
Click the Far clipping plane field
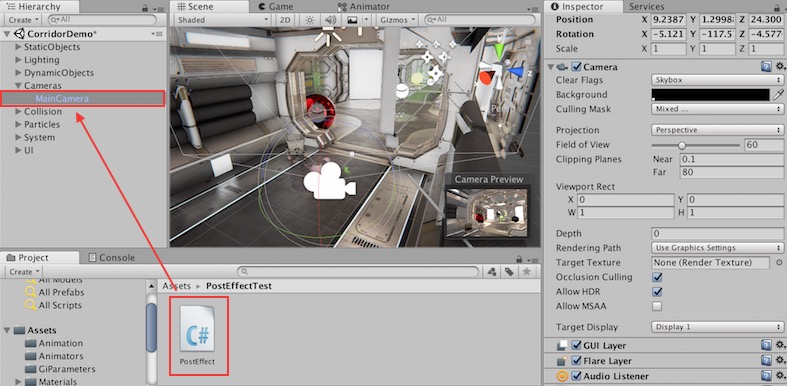pyautogui.click(x=732, y=173)
